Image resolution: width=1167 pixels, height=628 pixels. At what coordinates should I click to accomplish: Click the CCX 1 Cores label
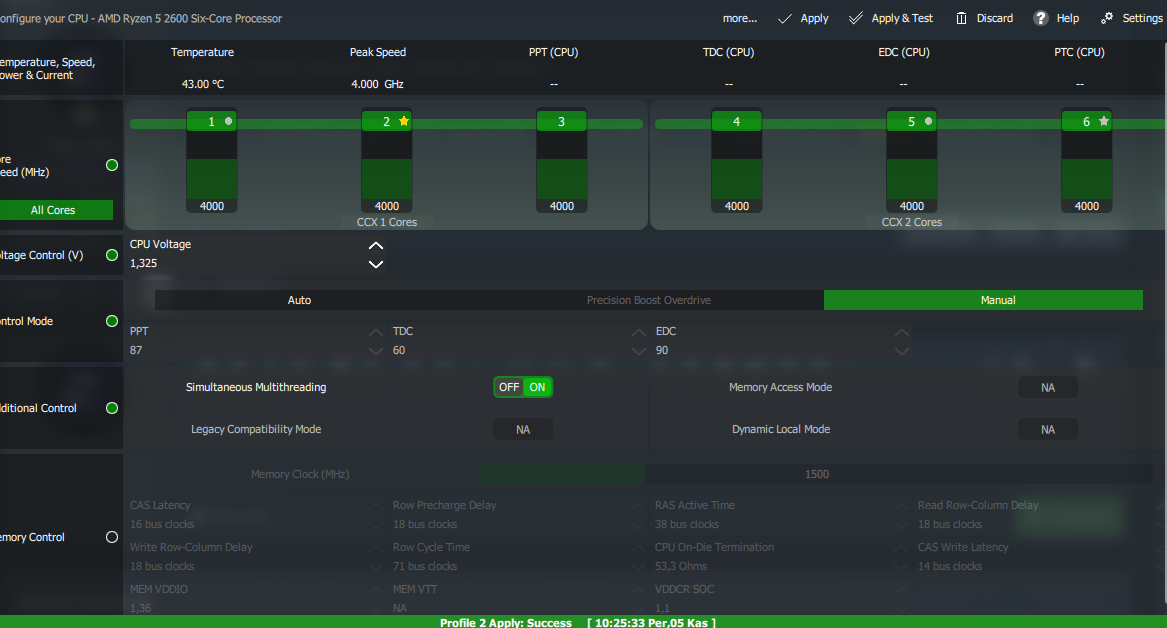tap(387, 222)
